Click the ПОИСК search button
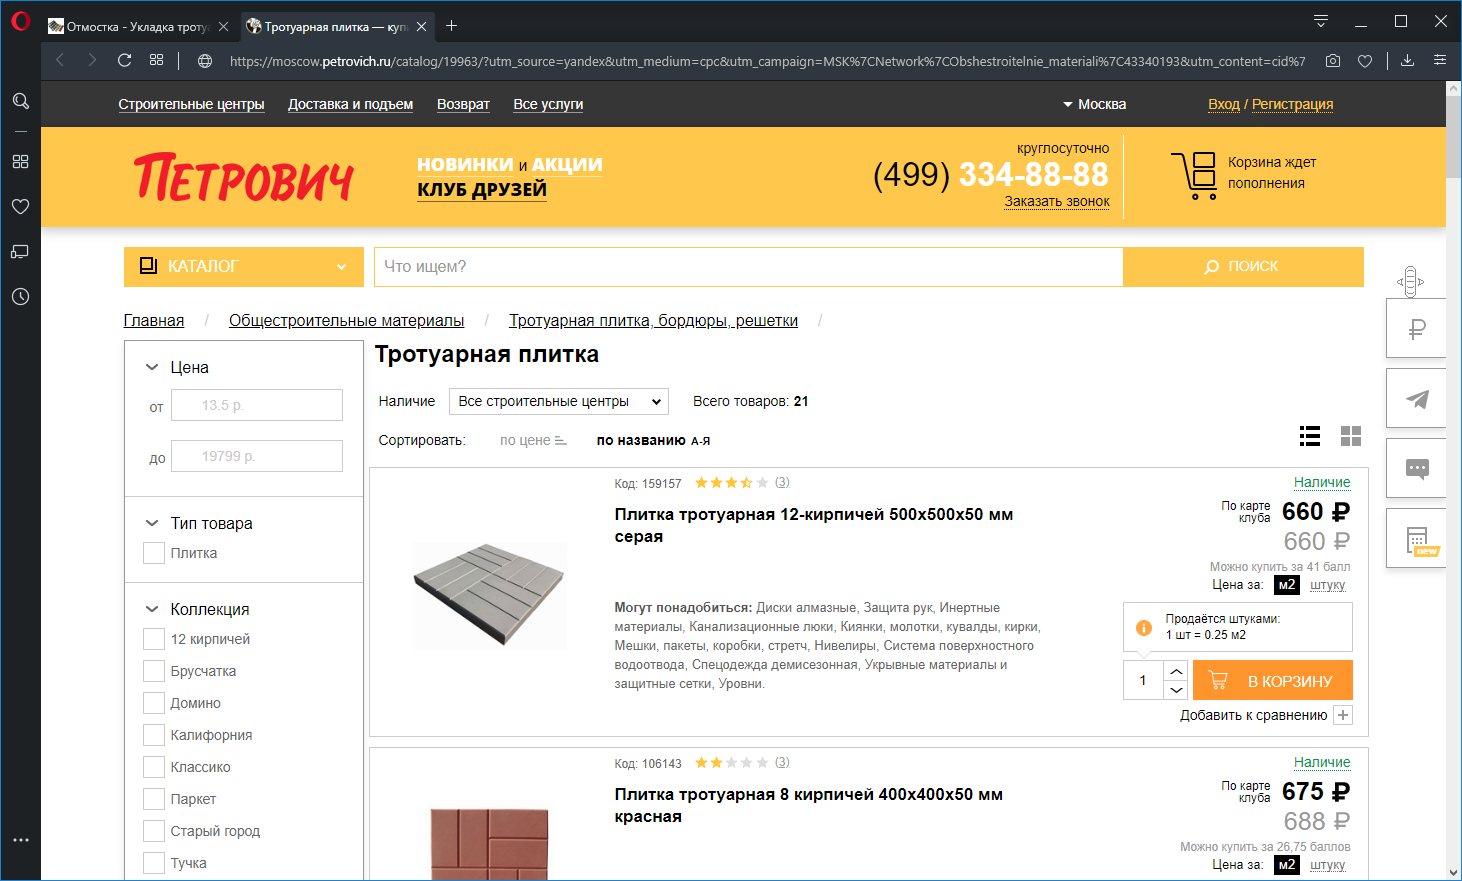Viewport: 1462px width, 881px height. click(x=1243, y=266)
